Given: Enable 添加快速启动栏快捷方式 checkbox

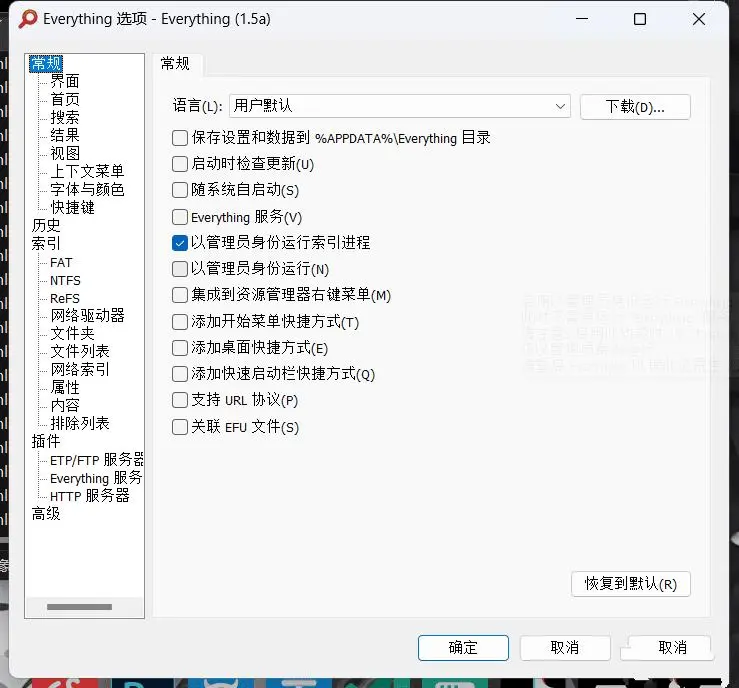Looking at the screenshot, I should click(x=180, y=374).
